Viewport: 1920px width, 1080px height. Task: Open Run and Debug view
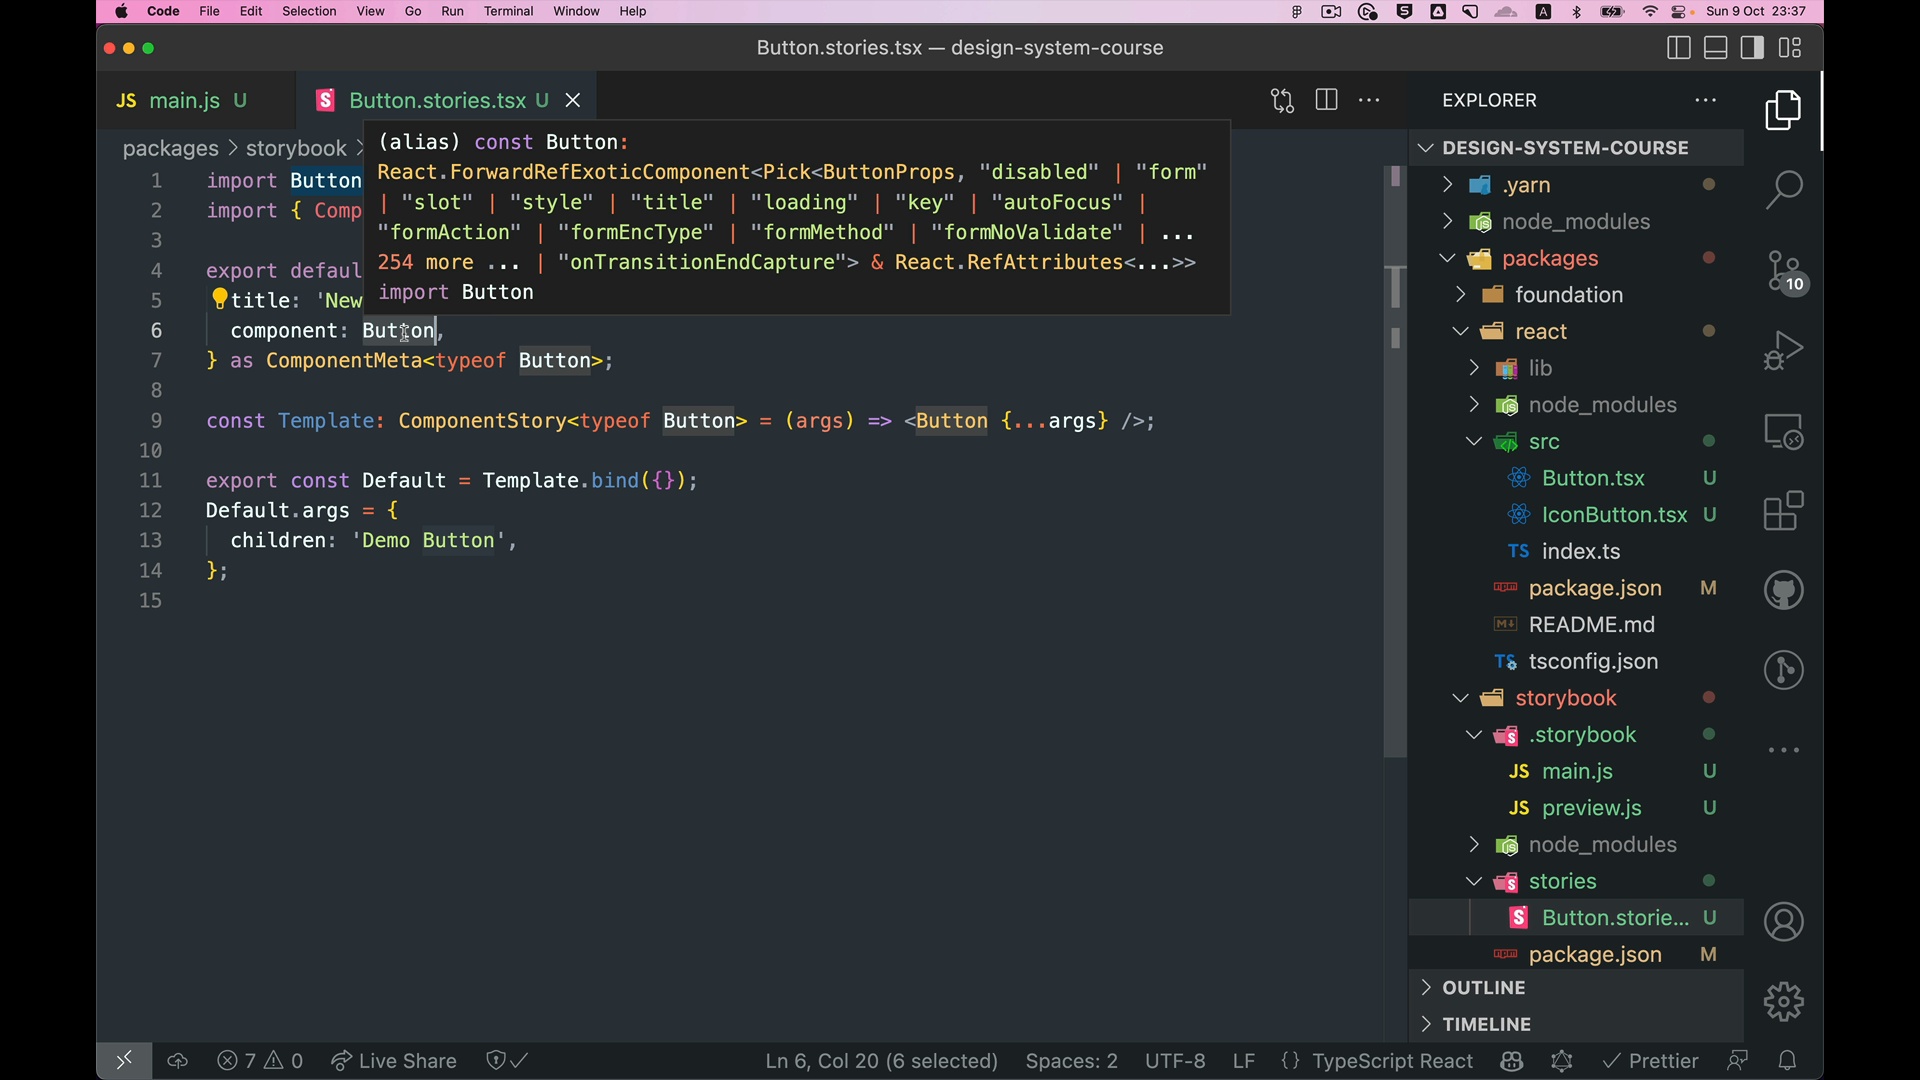1784,351
